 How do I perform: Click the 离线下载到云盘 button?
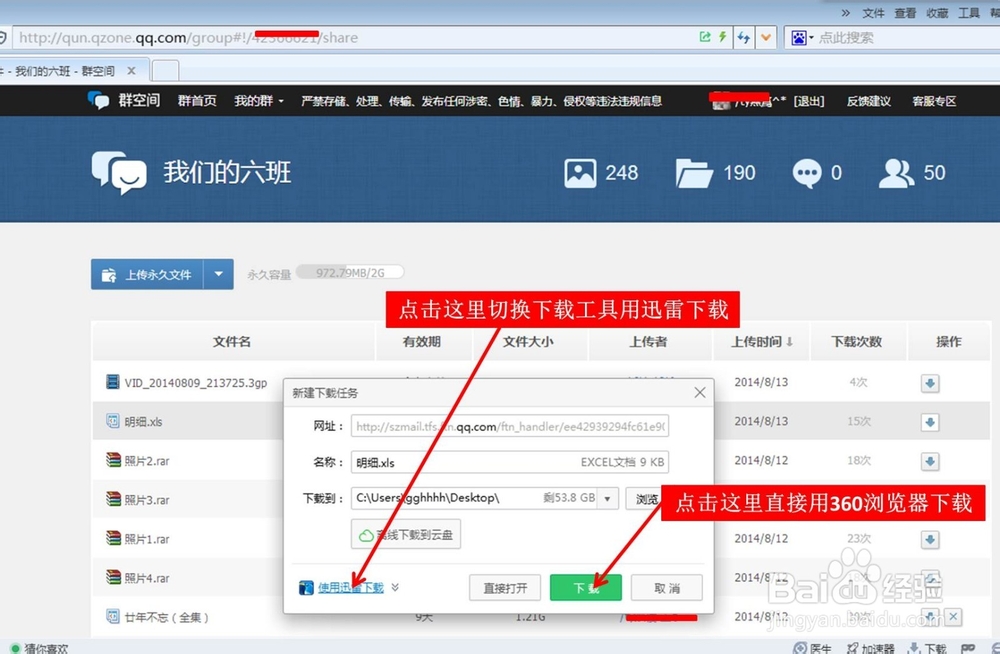pos(406,535)
